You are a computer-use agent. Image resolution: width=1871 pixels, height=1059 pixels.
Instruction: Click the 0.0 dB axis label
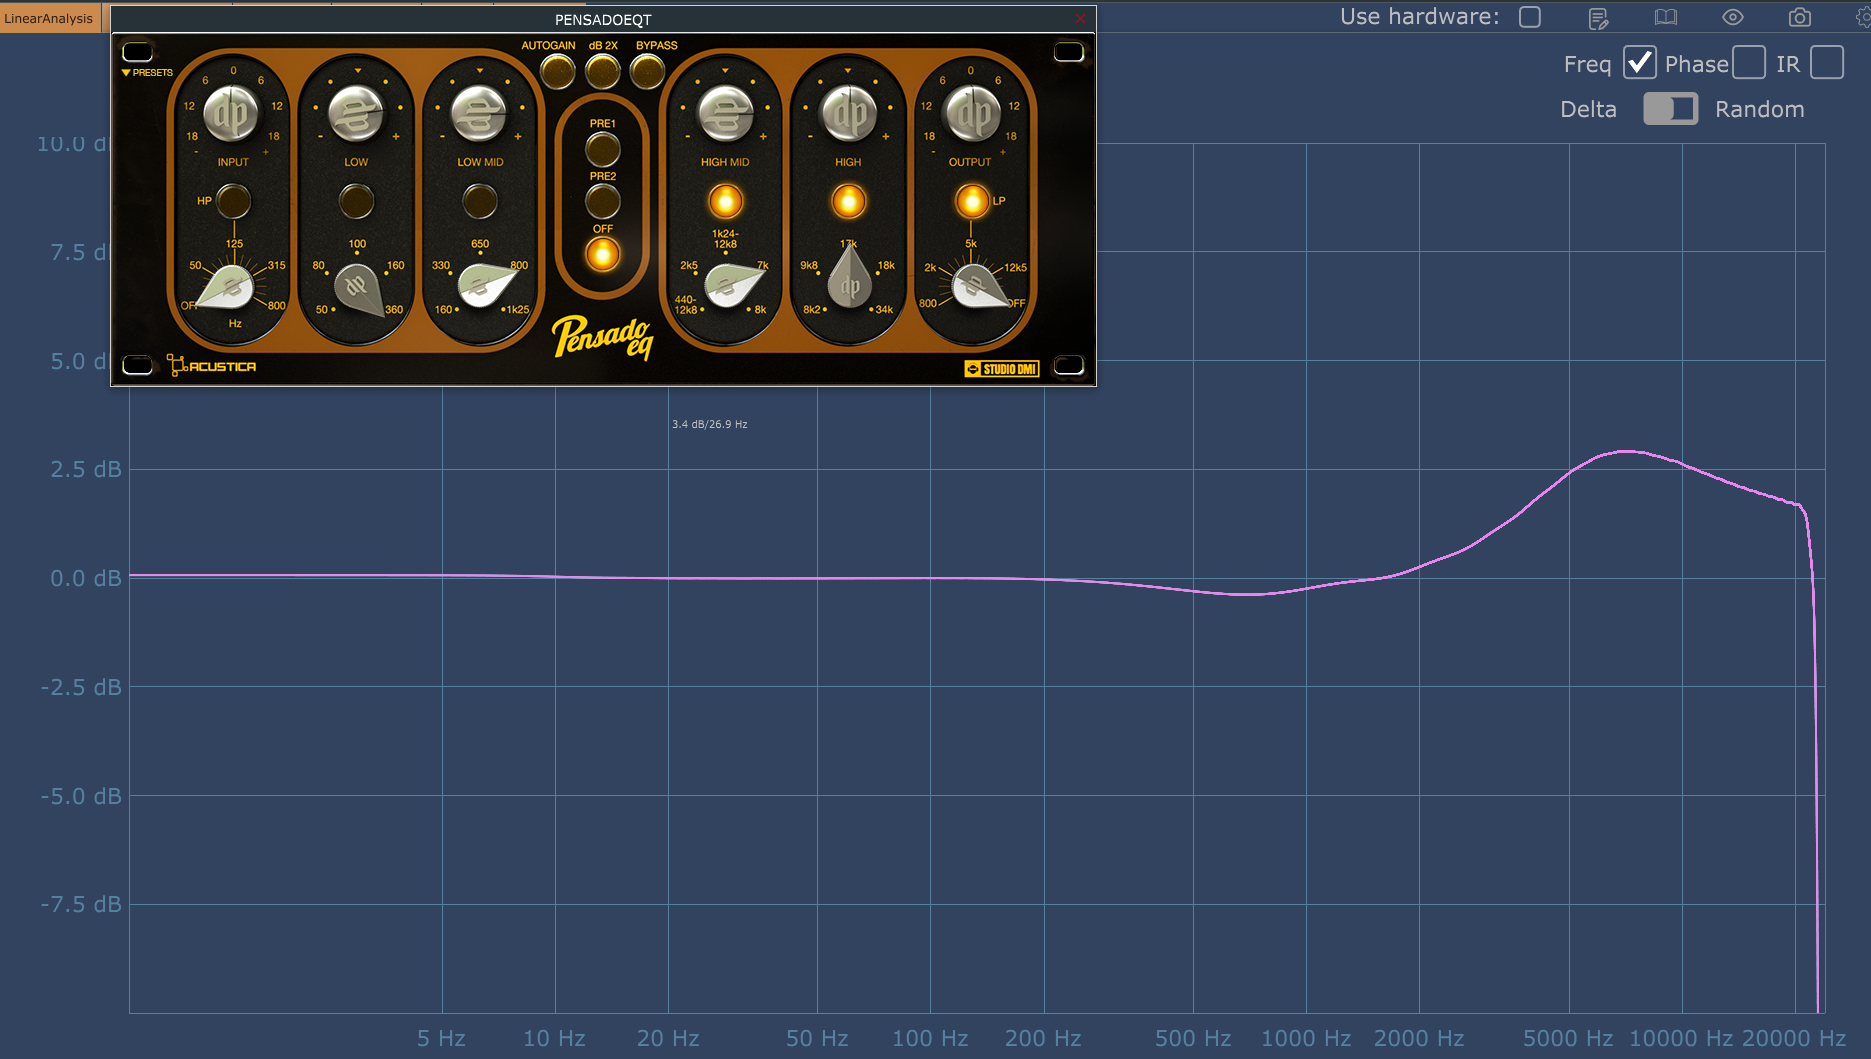[86, 578]
